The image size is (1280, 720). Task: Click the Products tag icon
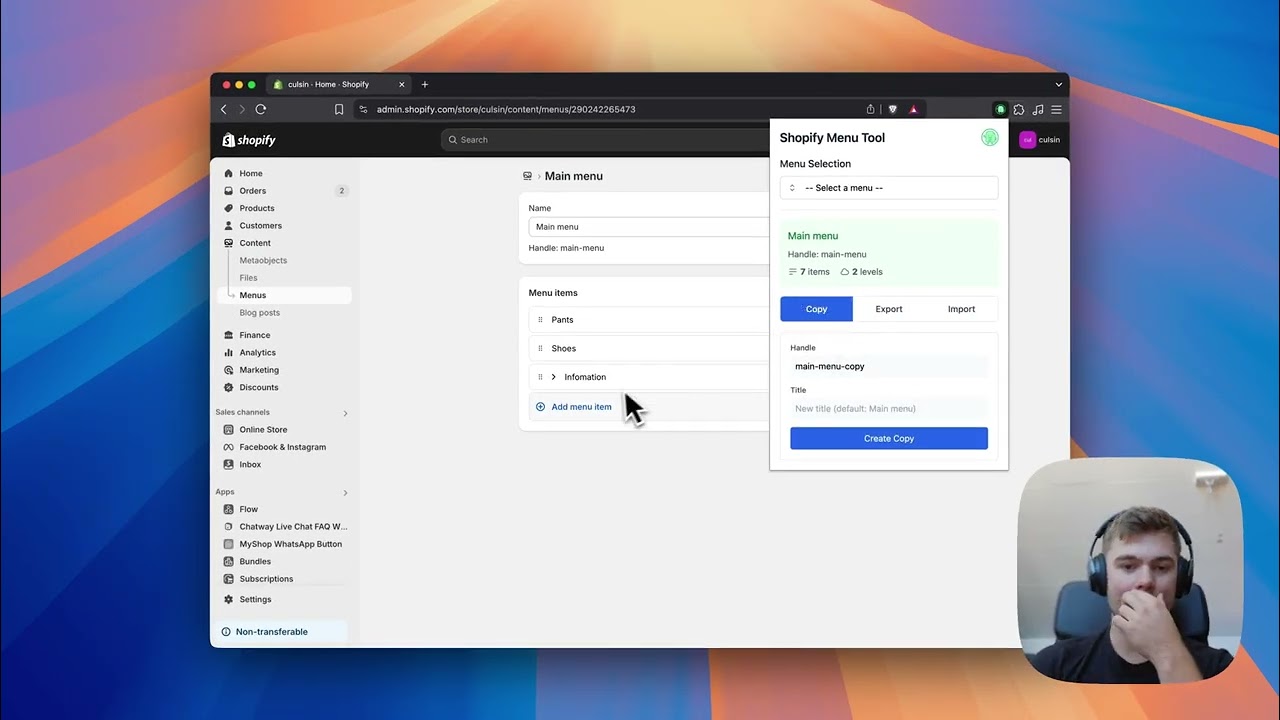point(228,208)
